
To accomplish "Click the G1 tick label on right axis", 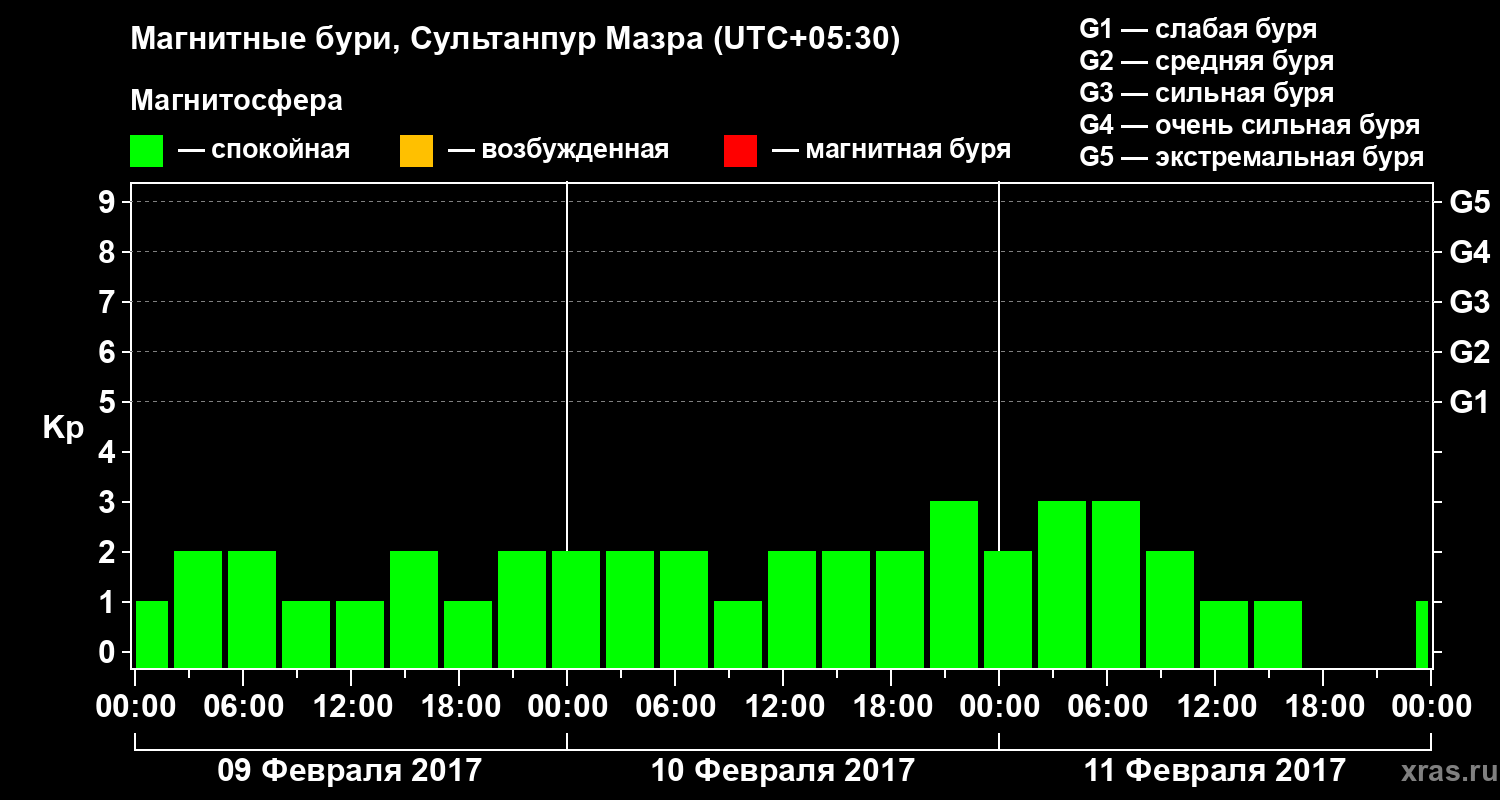I will click(1469, 402).
